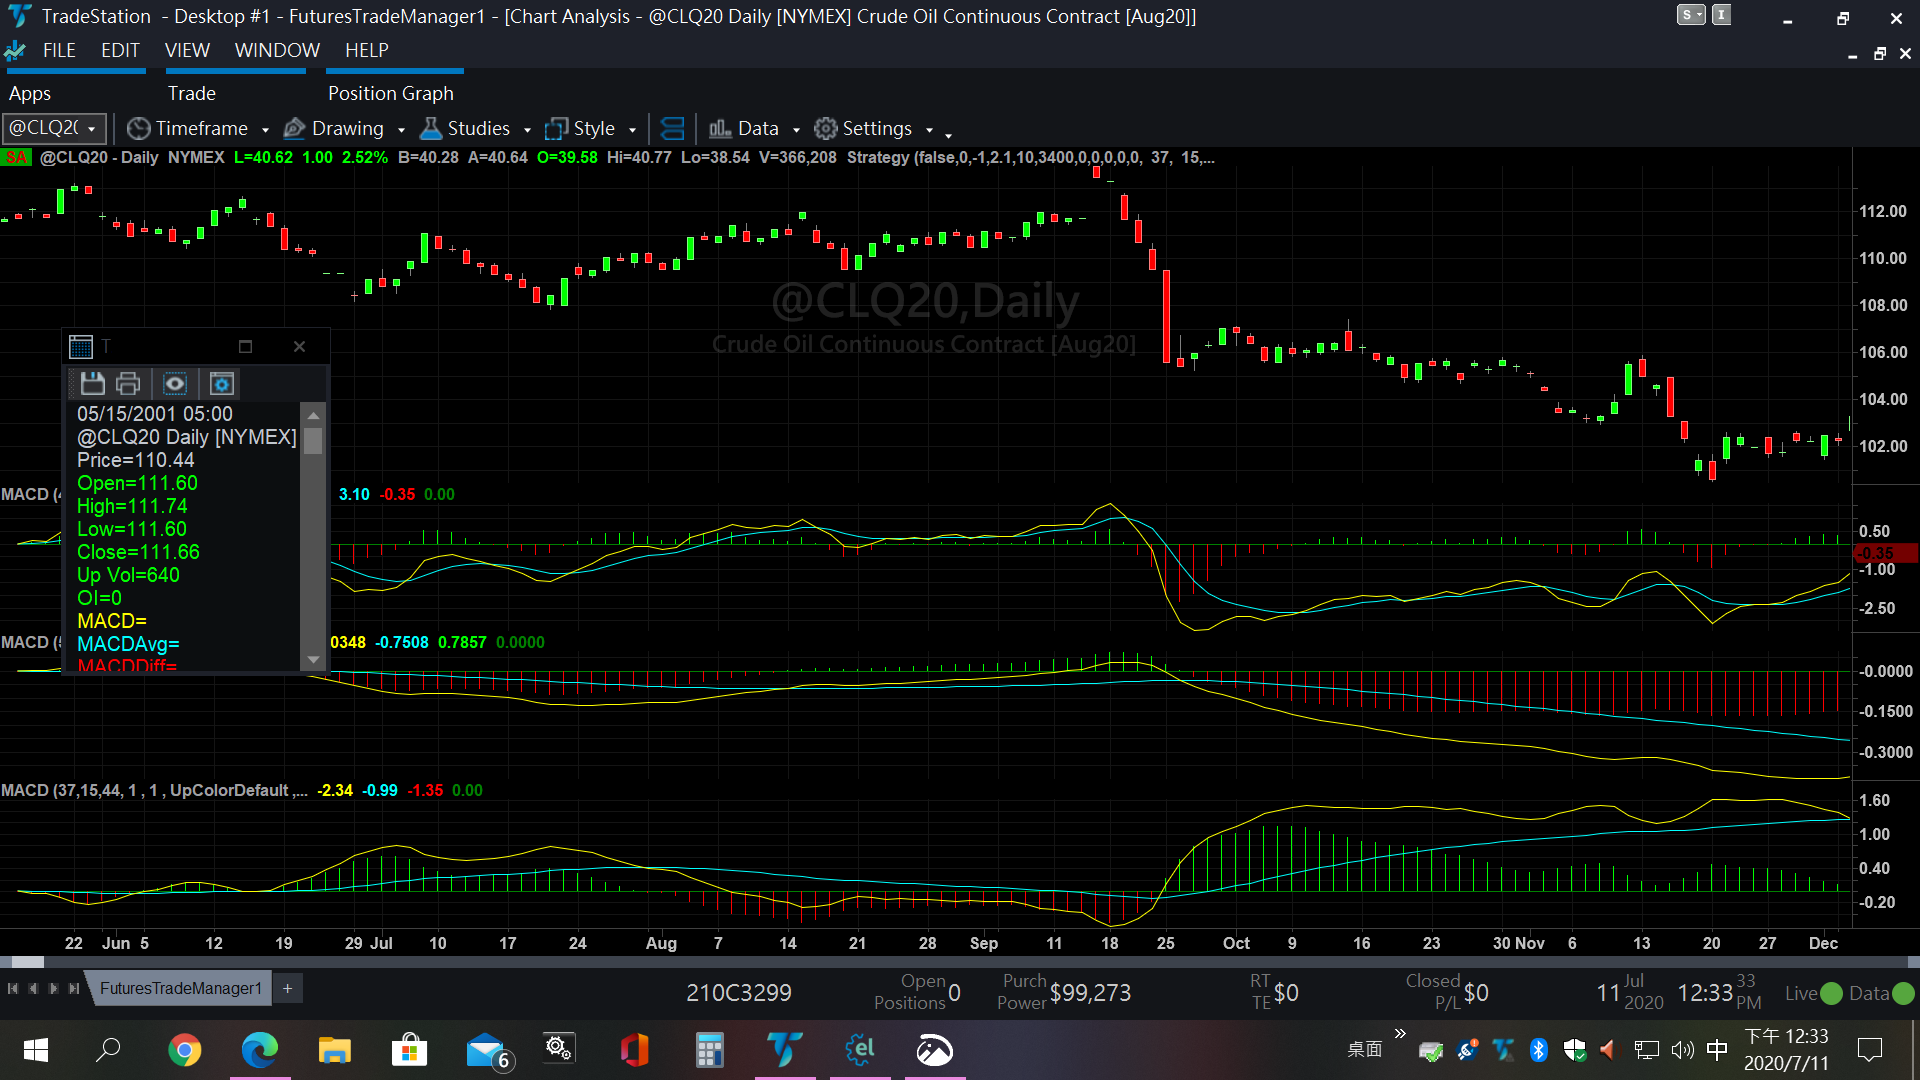The height and width of the screenshot is (1080, 1920).
Task: Open the Studies flask icon
Action: coord(431,128)
